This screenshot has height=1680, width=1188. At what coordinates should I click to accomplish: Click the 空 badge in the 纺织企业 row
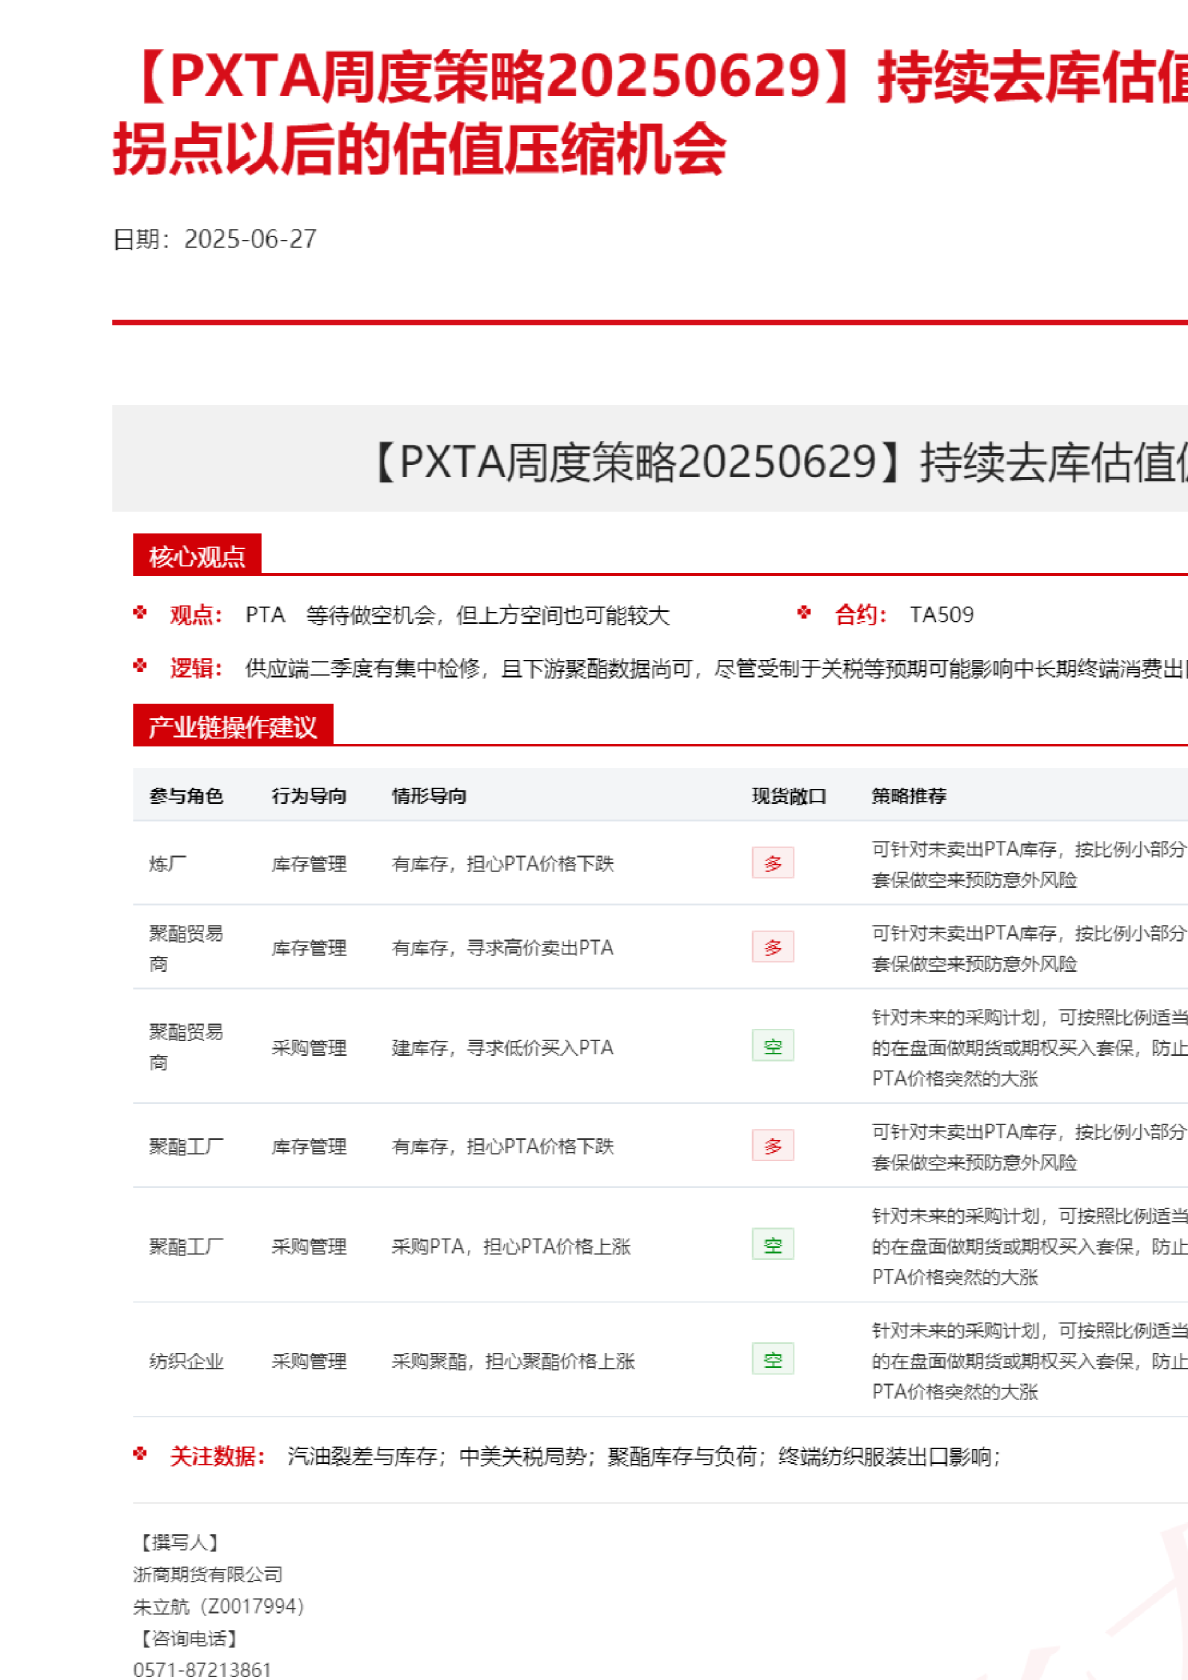coord(772,1360)
